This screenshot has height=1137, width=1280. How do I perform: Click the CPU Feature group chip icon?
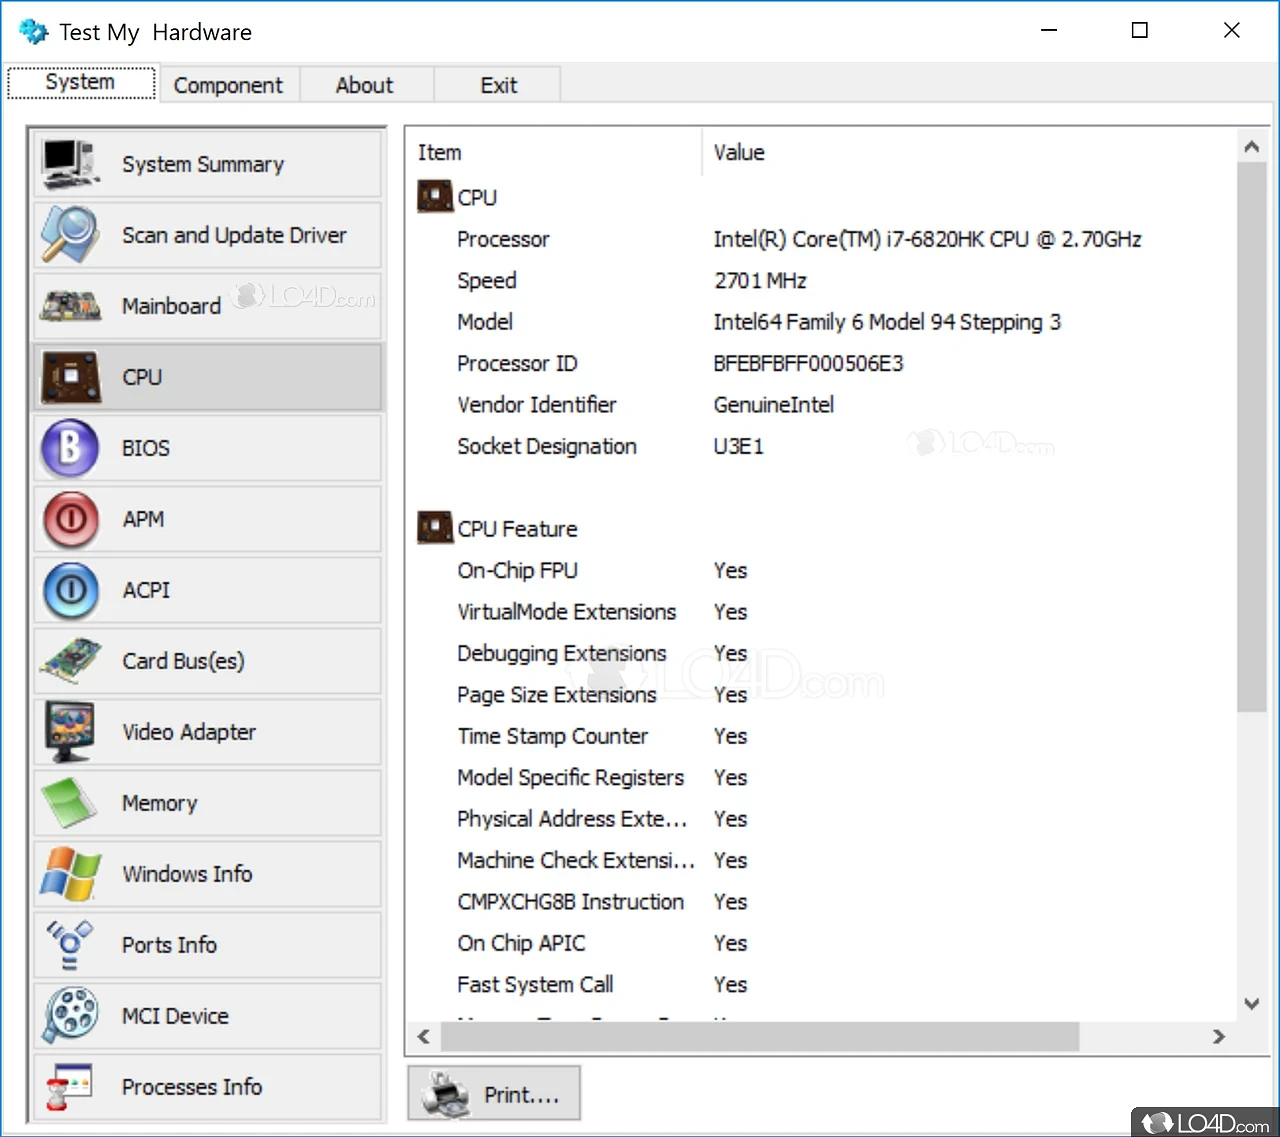coord(435,527)
